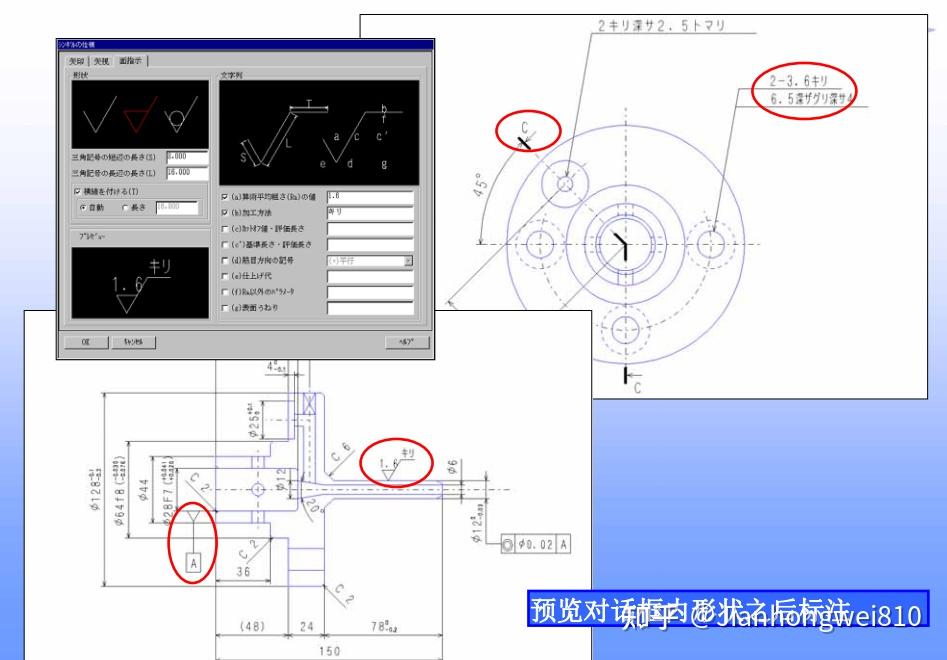Click the circled 1.6 キリ roughness mark
Viewport: 947px width, 660px height.
click(x=398, y=462)
